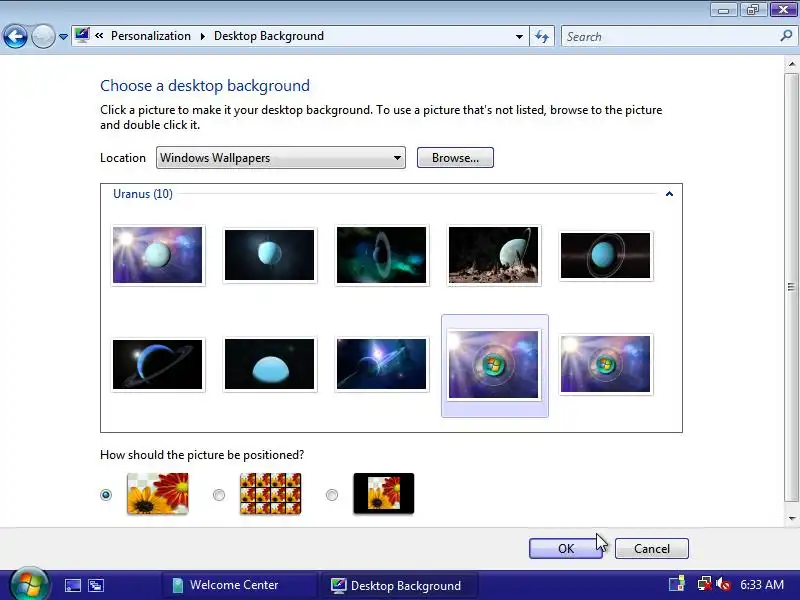Choose the center picture position radio
800x600 pixels.
(x=332, y=495)
